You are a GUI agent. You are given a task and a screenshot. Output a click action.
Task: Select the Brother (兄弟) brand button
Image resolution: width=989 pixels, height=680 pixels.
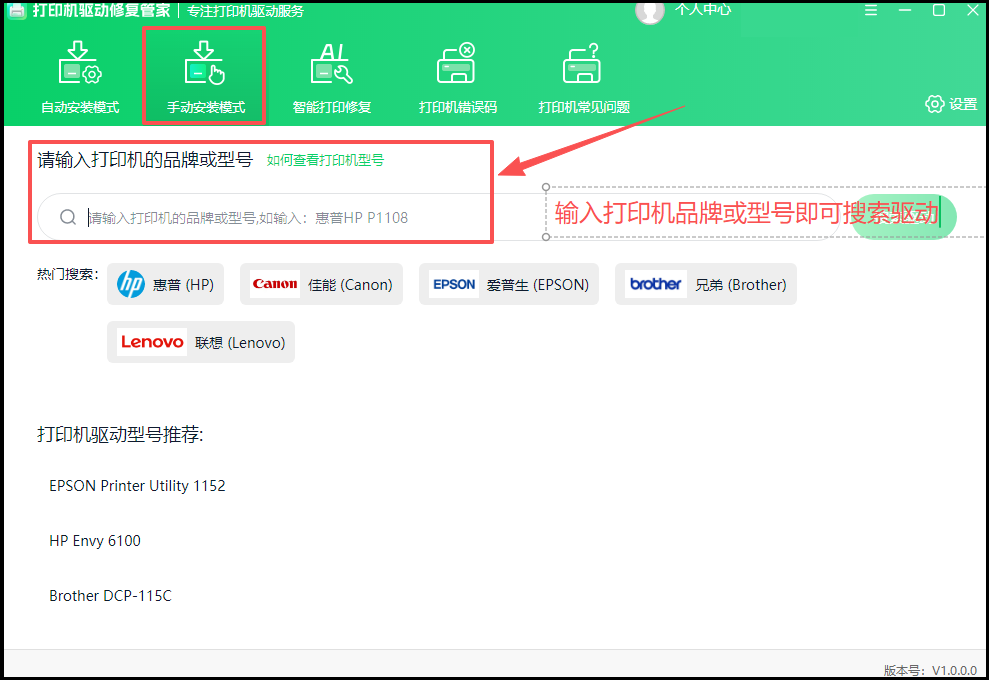(x=706, y=284)
